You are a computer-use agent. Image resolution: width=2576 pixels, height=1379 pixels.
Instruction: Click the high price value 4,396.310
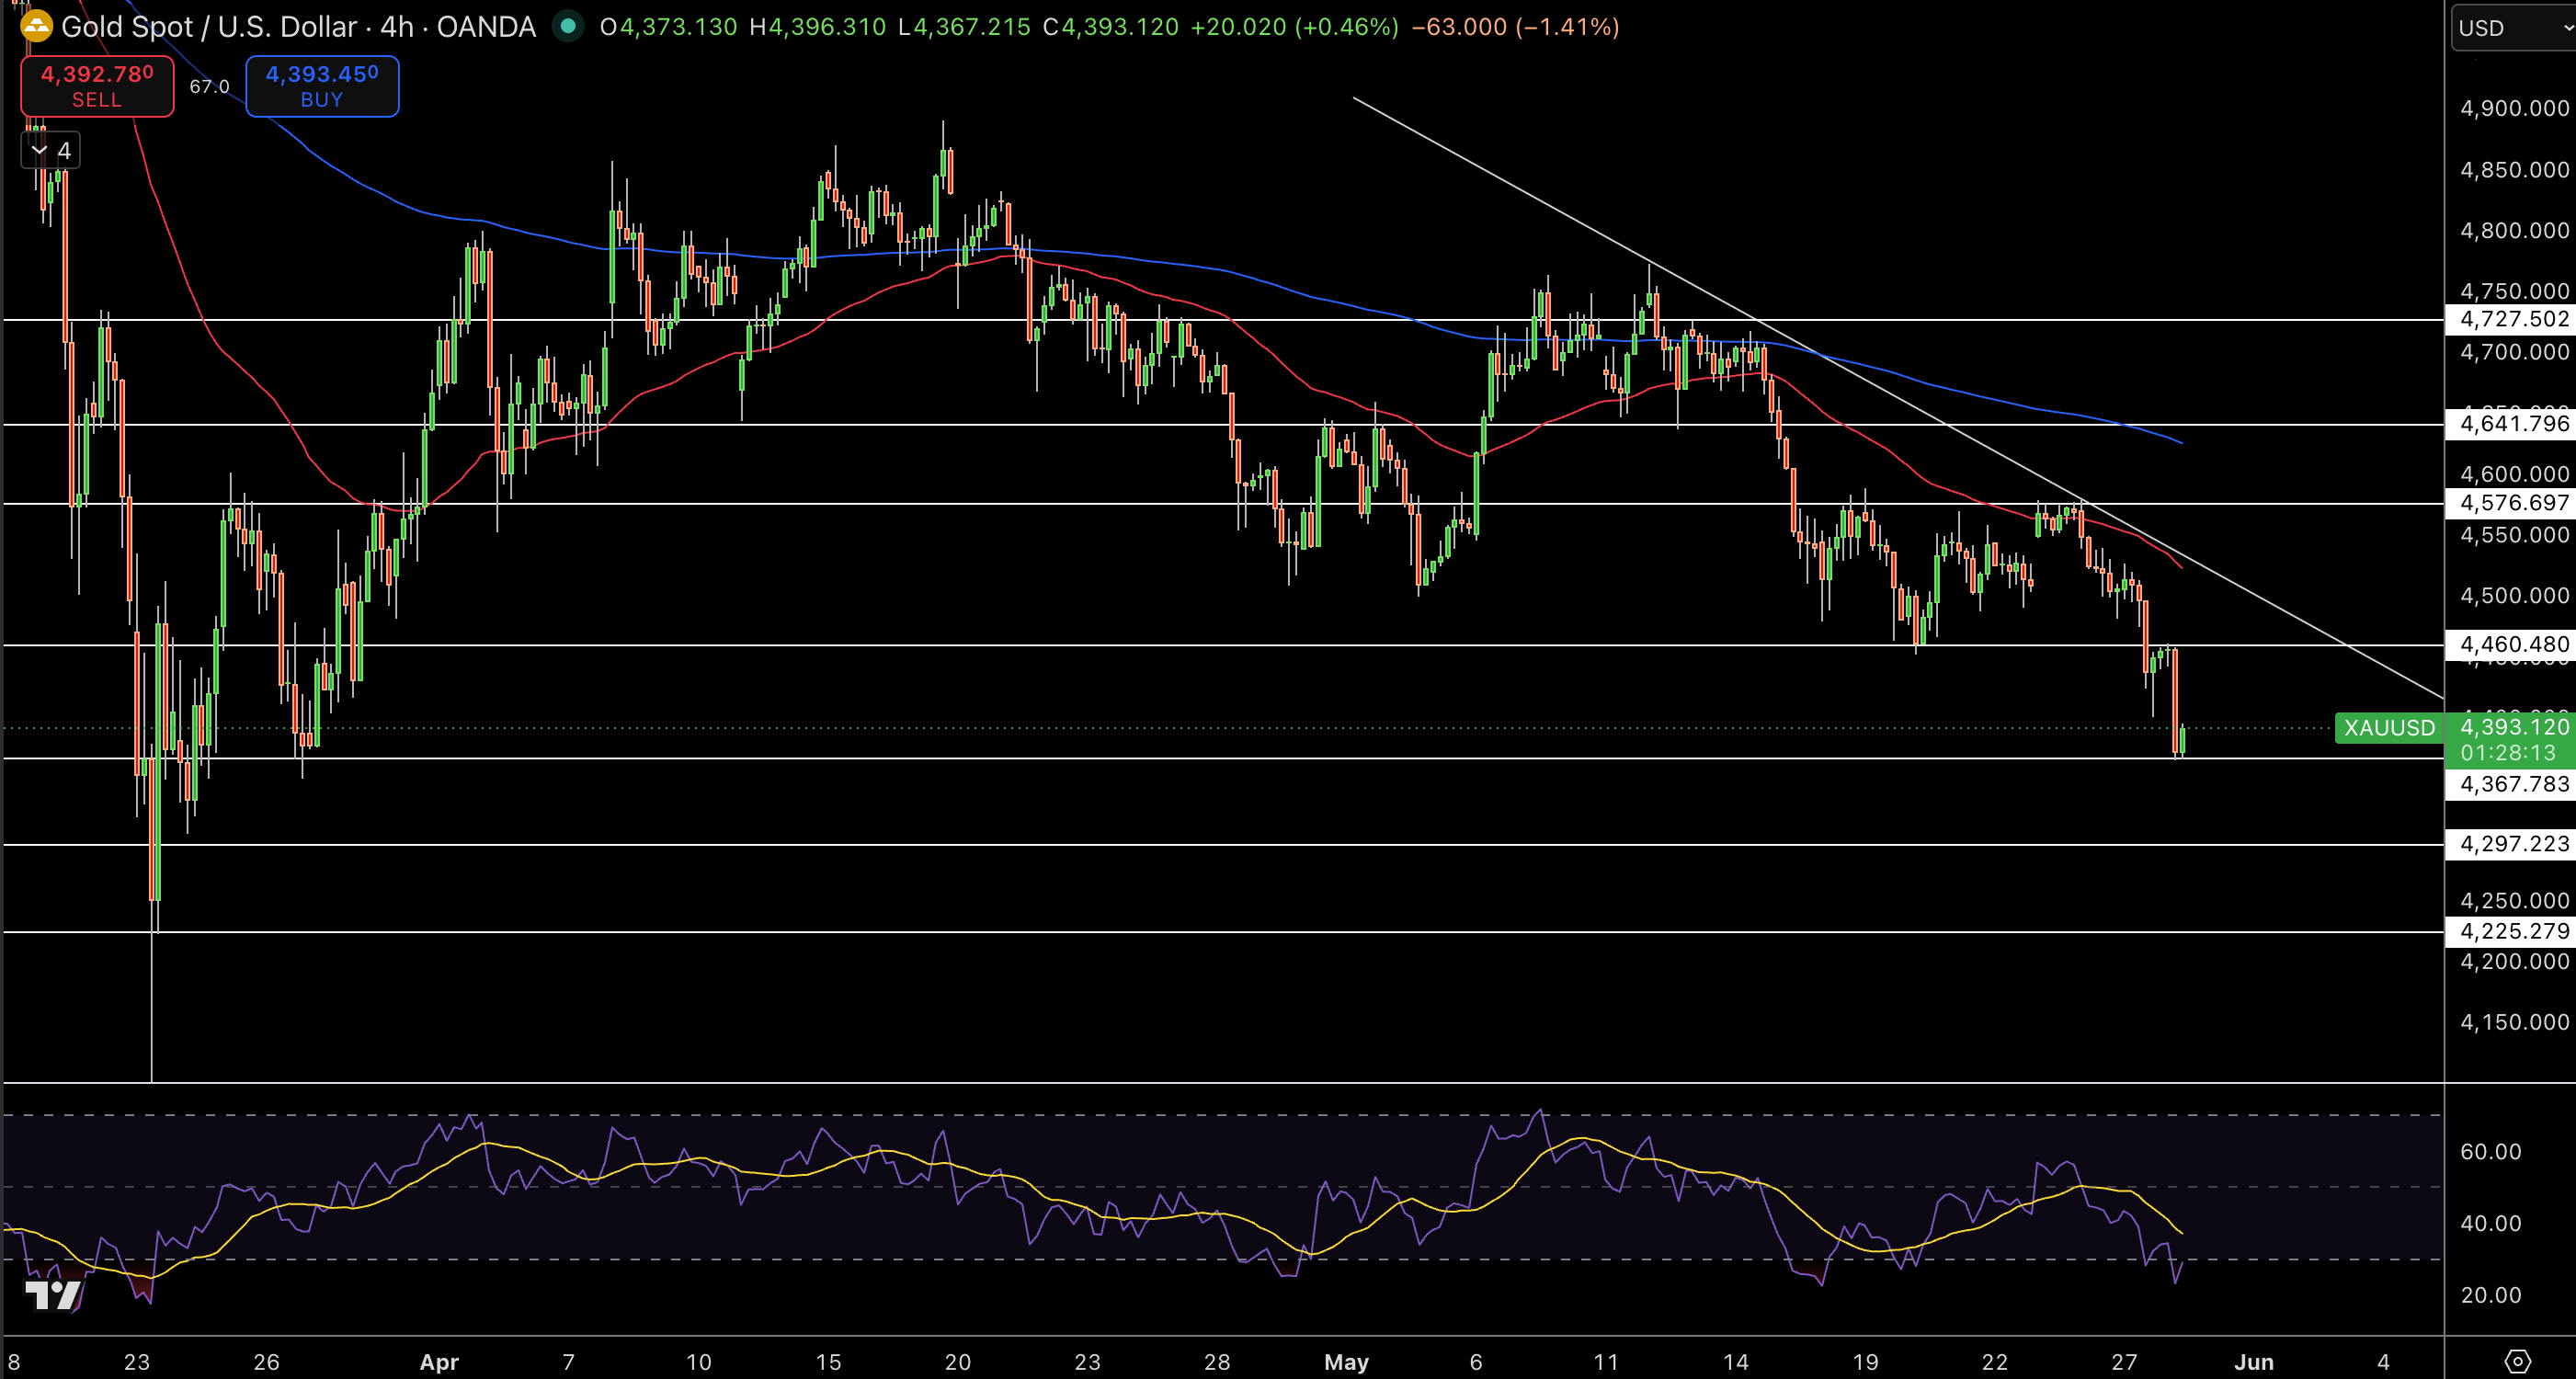coord(827,27)
